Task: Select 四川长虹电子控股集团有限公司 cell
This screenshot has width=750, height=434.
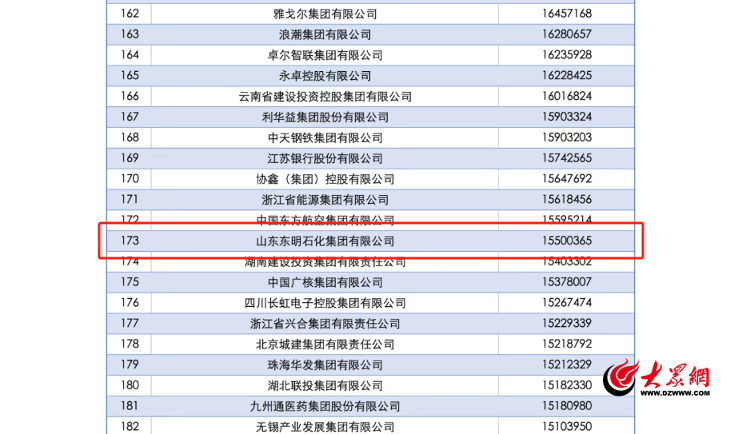Action: click(325, 303)
